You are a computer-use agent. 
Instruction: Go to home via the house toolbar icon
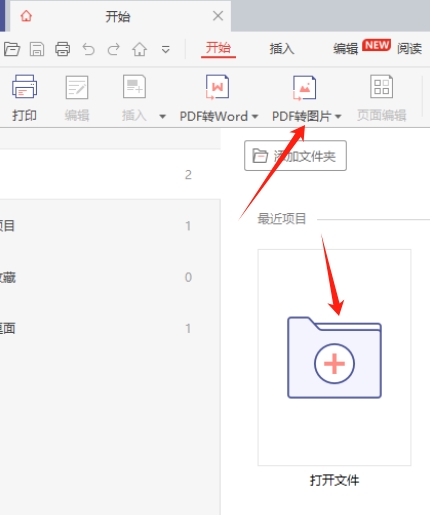point(140,49)
